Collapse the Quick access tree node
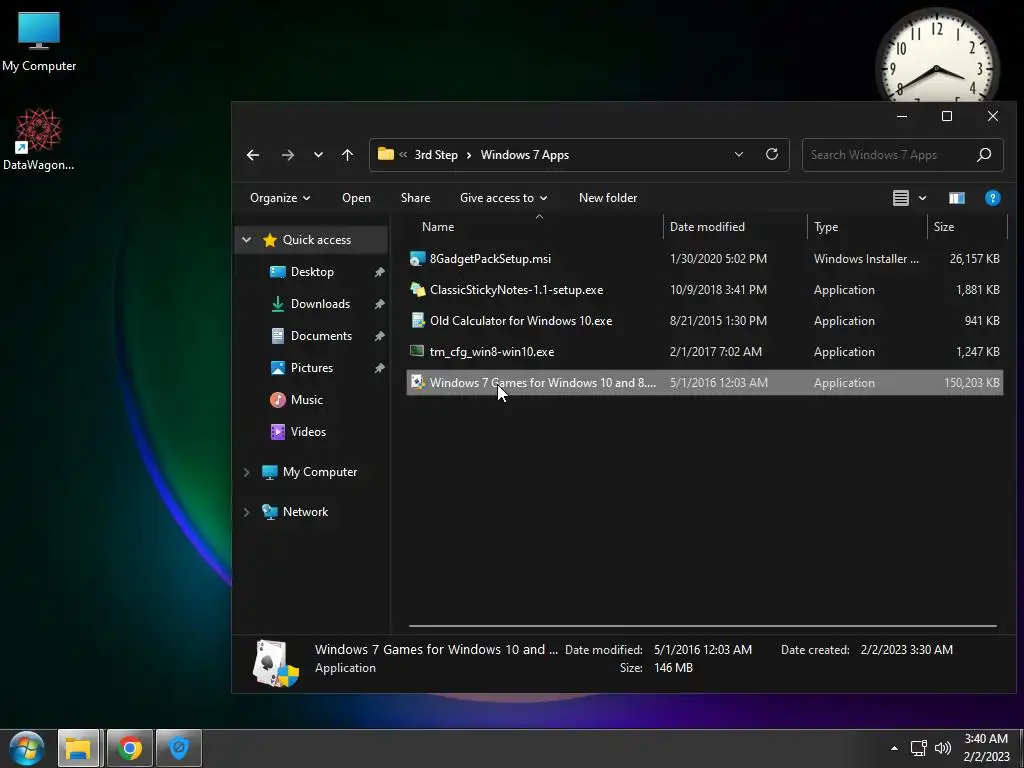The image size is (1024, 768). [x=246, y=240]
